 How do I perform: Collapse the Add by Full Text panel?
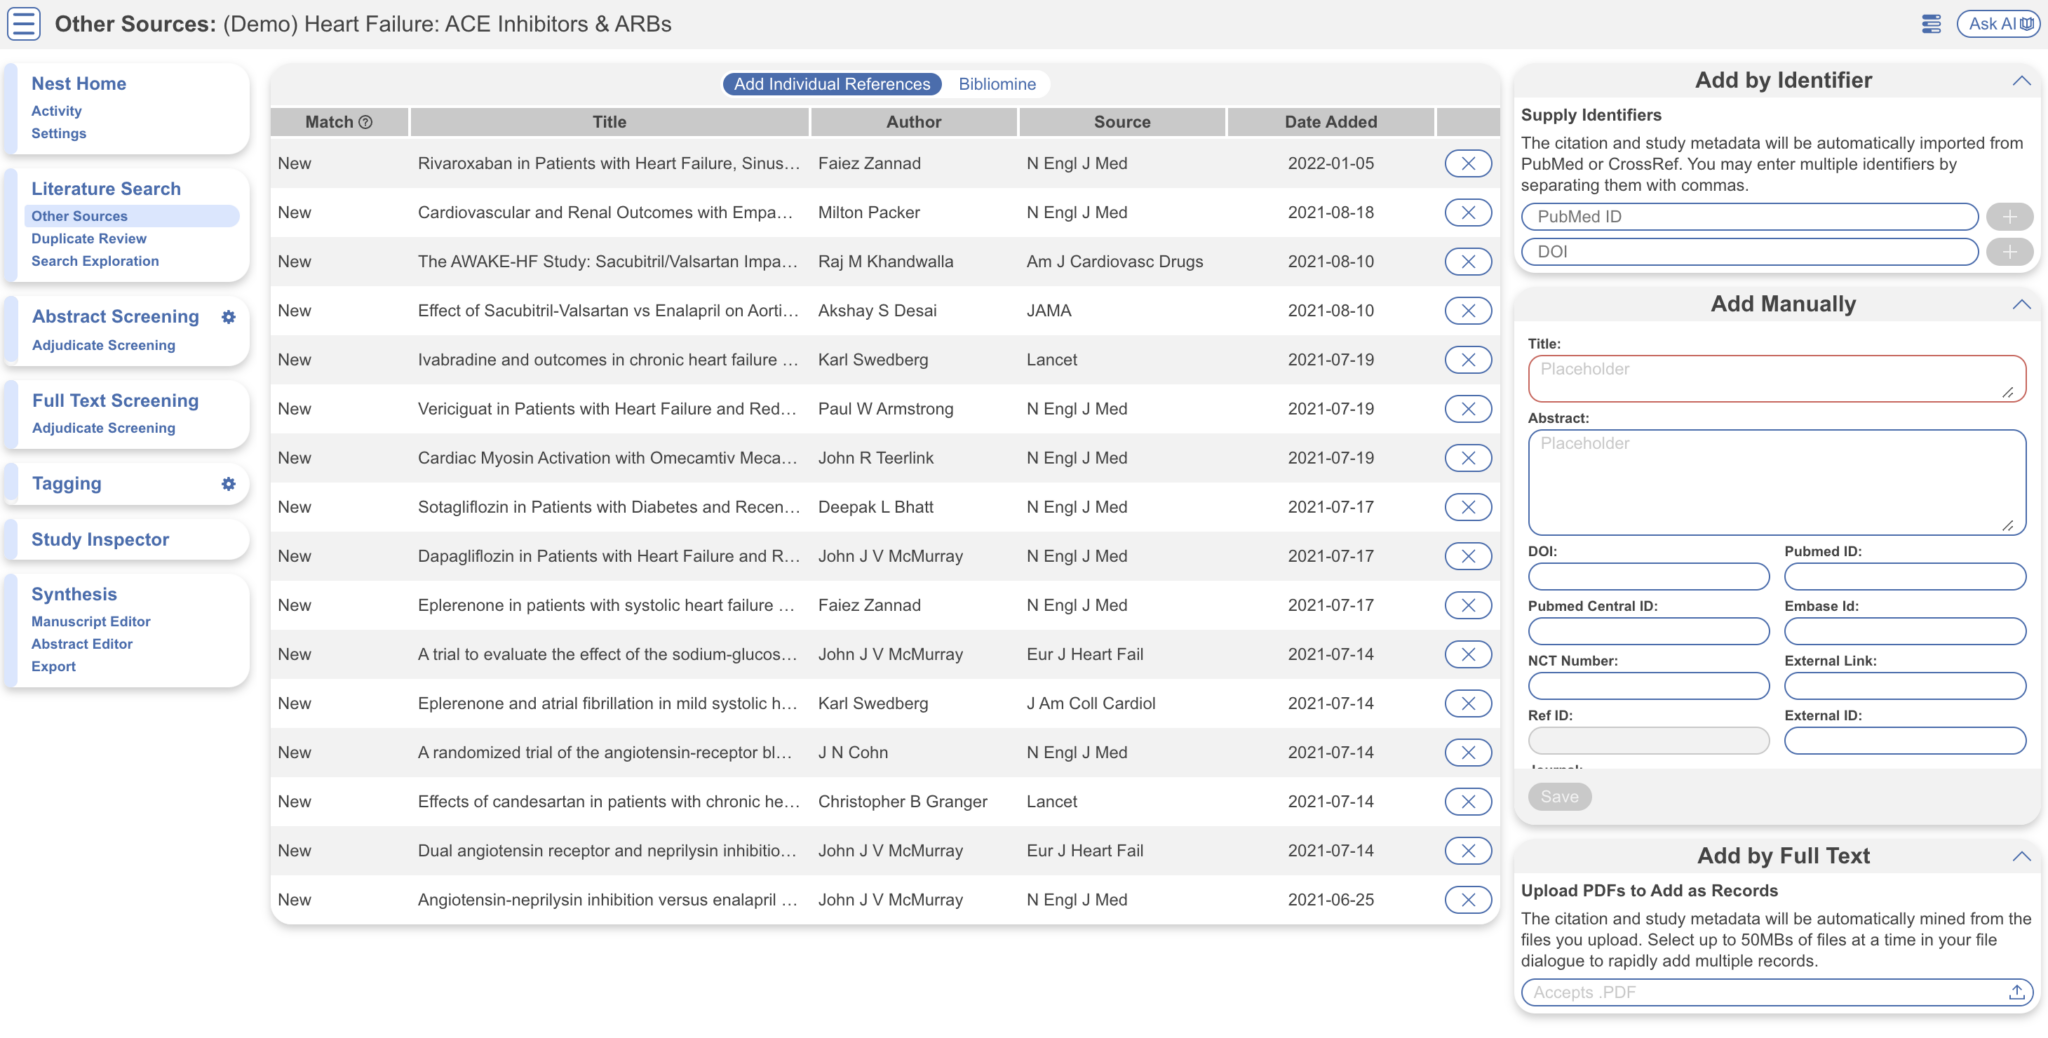(2023, 856)
